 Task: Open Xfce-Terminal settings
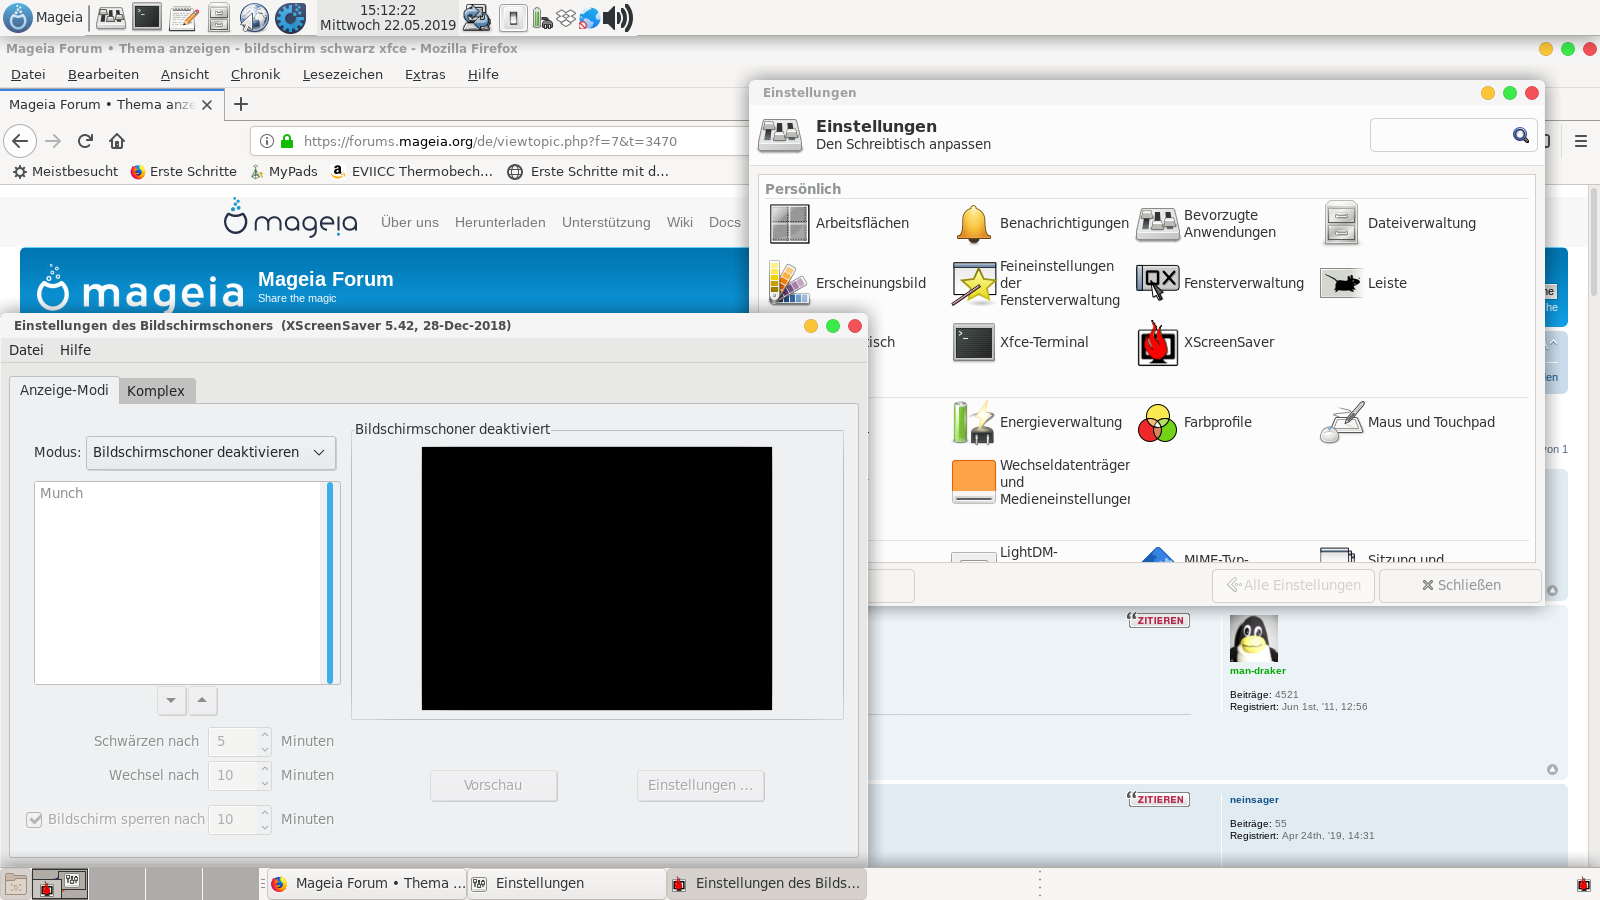tap(1021, 342)
